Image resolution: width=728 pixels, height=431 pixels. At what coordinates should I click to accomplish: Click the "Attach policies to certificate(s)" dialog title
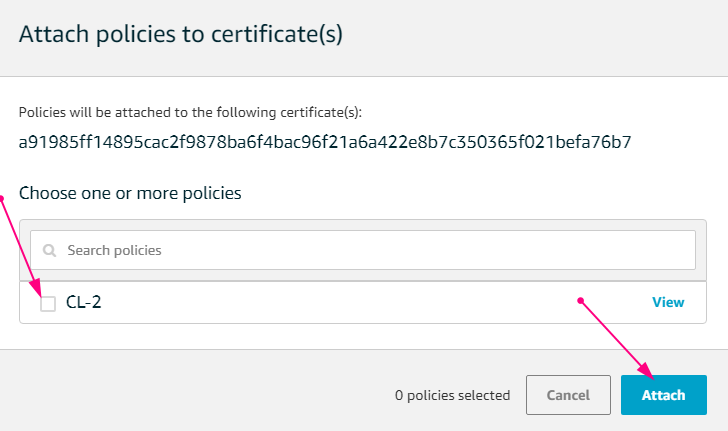pos(181,34)
